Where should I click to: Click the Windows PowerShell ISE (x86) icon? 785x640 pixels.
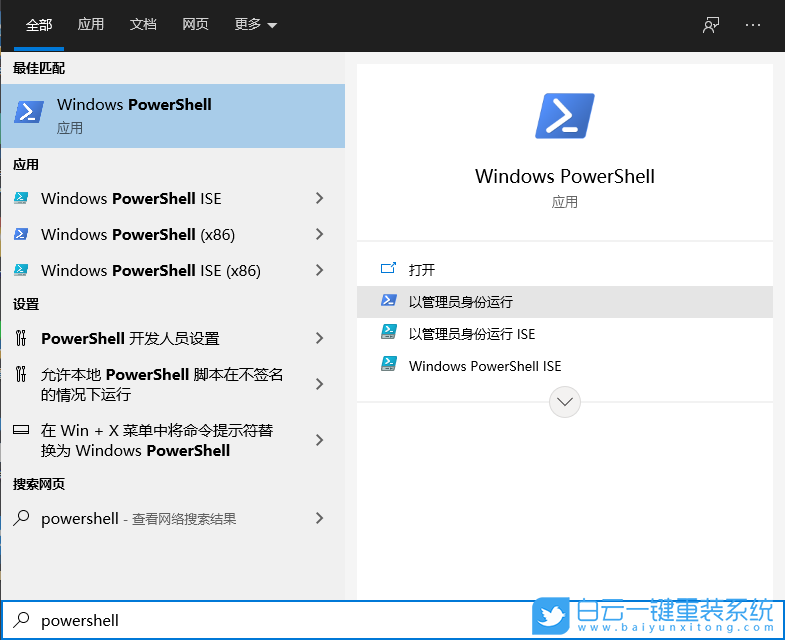(21, 270)
